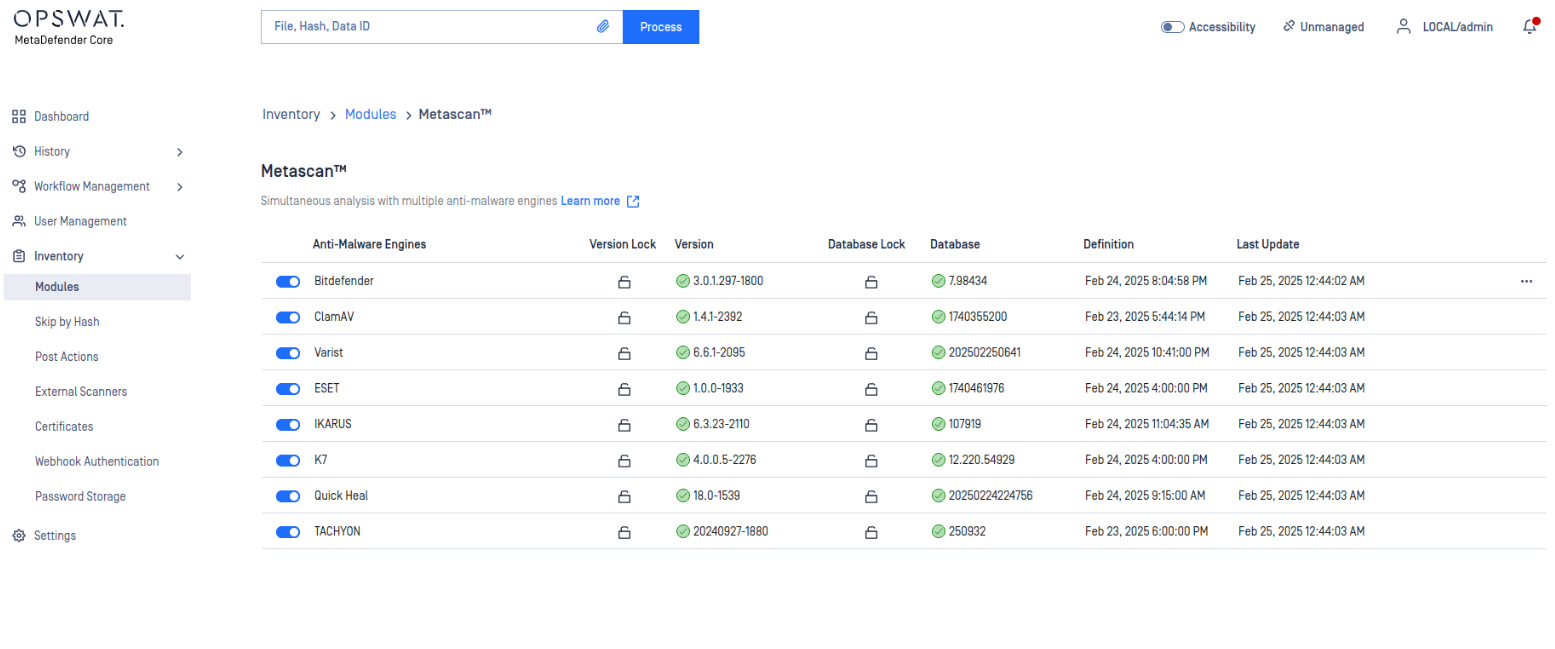The image size is (1555, 649).
Task: Click the Quick Heal version lock icon
Action: click(x=624, y=496)
